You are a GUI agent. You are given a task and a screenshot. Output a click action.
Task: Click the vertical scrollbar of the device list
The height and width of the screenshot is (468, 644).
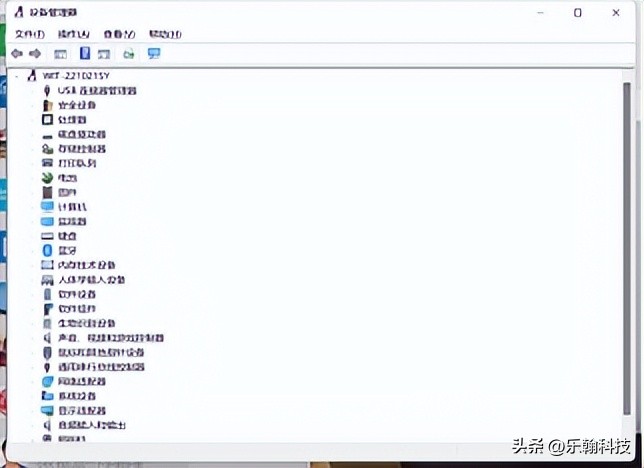coord(627,249)
